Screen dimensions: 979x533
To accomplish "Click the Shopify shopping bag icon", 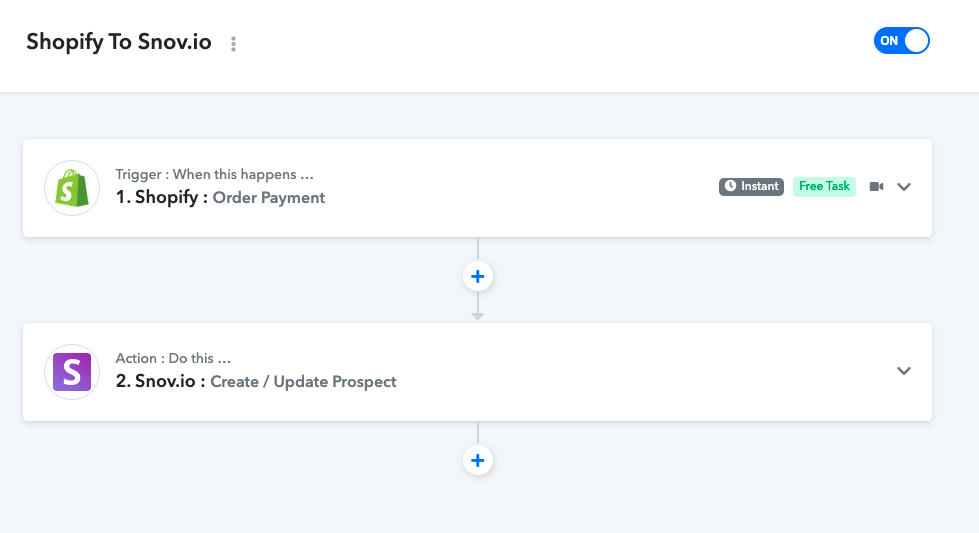I will [x=72, y=188].
